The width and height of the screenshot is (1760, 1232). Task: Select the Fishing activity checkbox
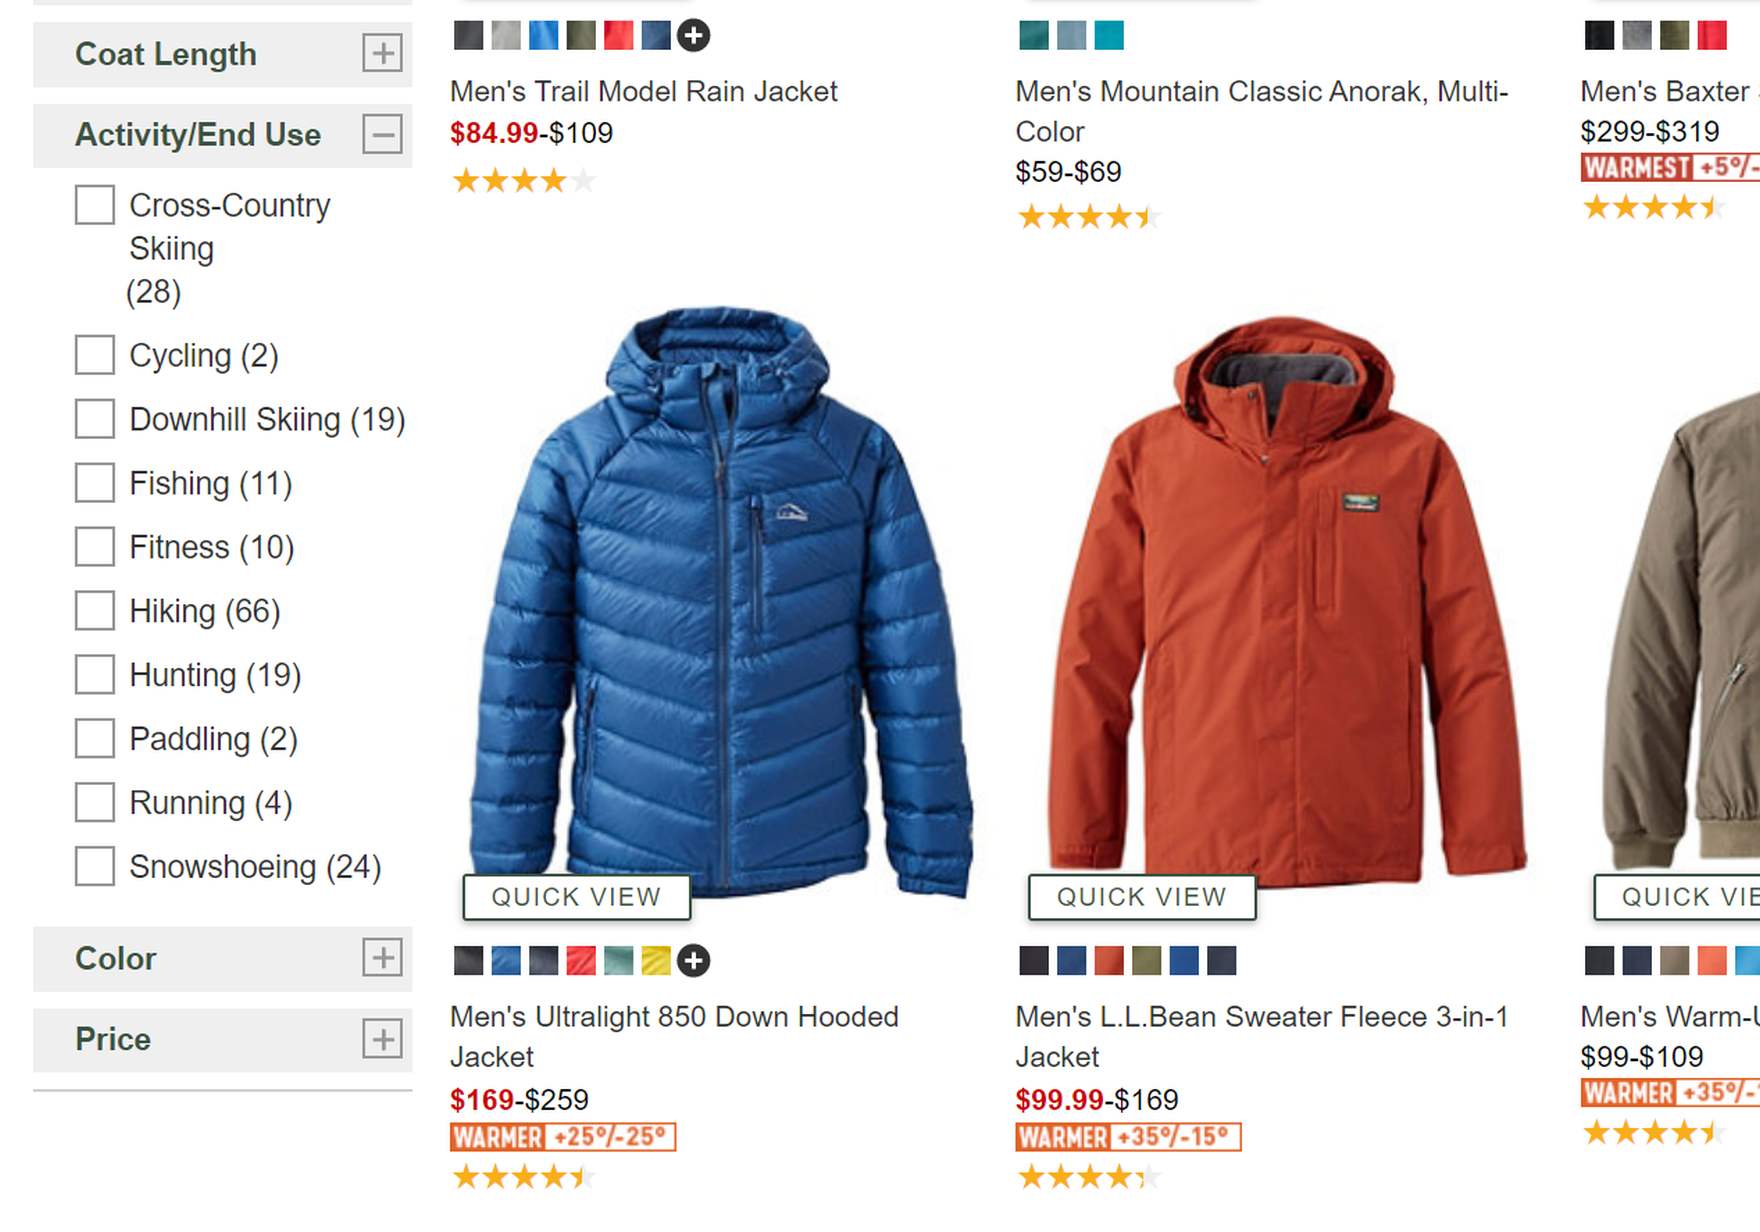click(x=95, y=483)
